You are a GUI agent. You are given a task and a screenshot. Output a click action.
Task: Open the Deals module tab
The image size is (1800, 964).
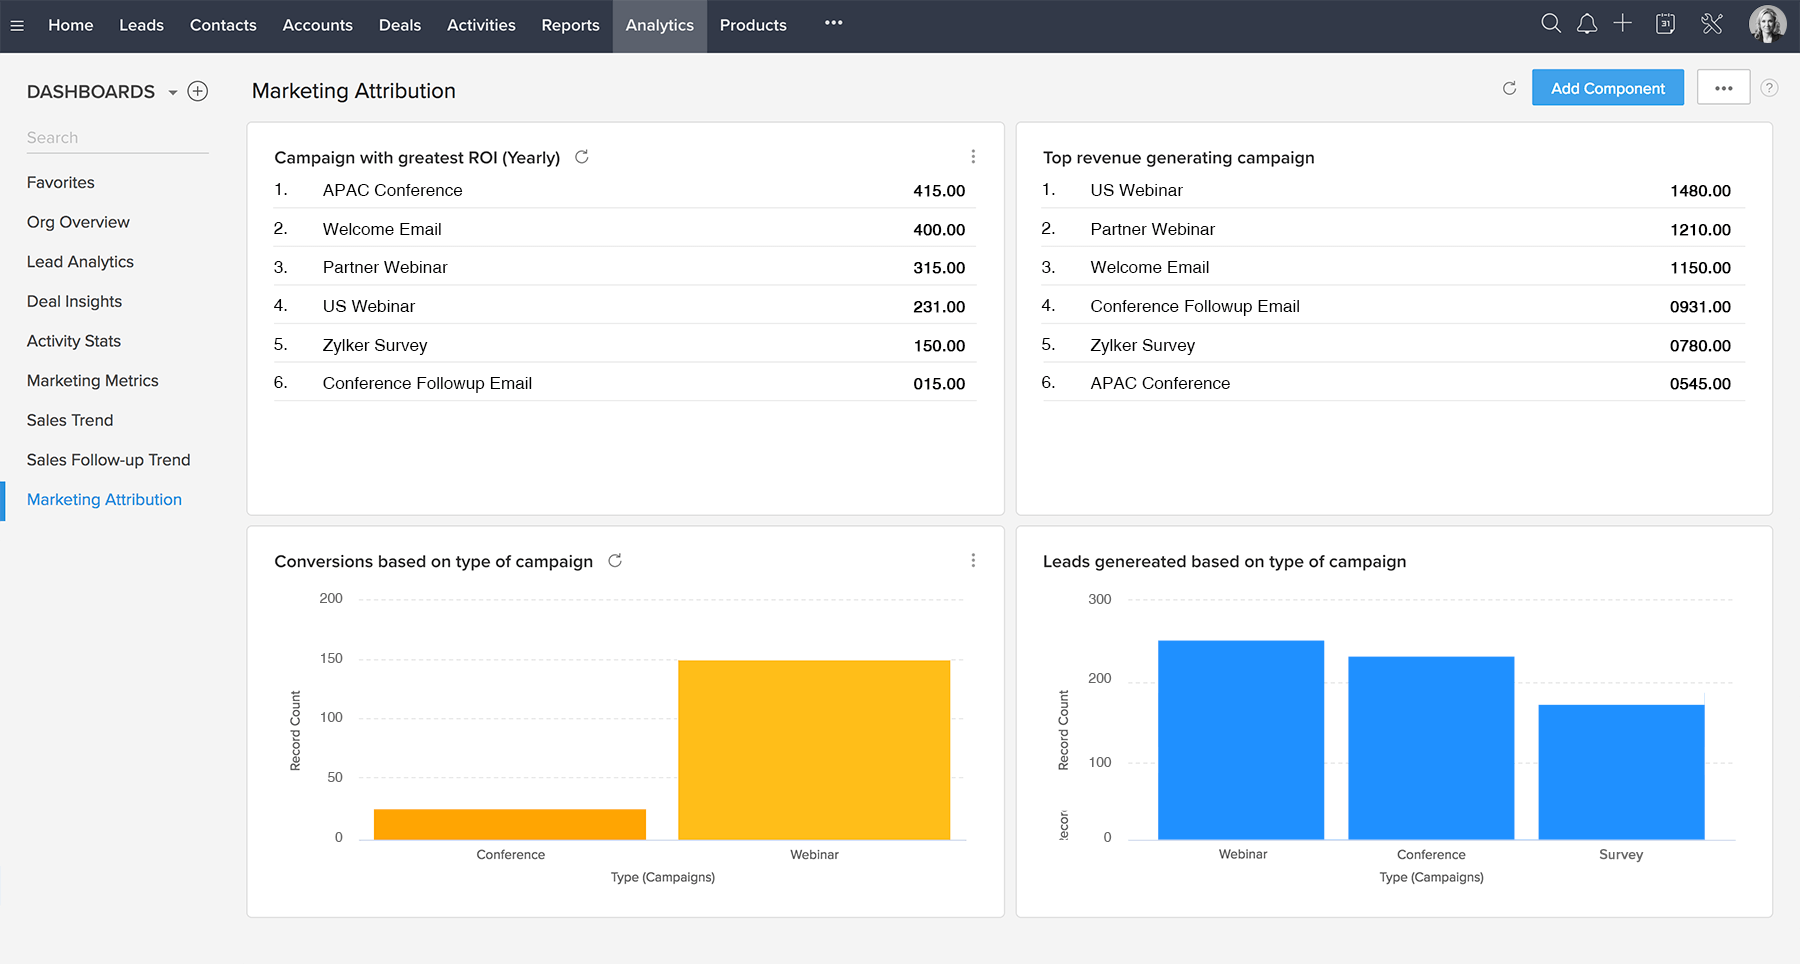point(399,26)
